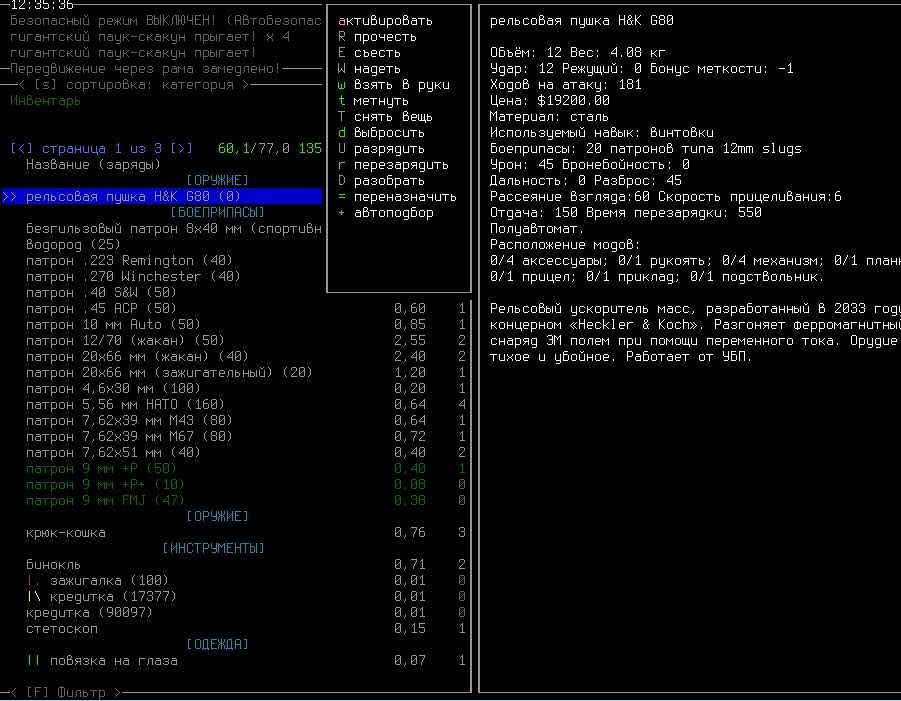Go to previous inventory page with [<]
This screenshot has width=901, height=701.
(x=21, y=149)
